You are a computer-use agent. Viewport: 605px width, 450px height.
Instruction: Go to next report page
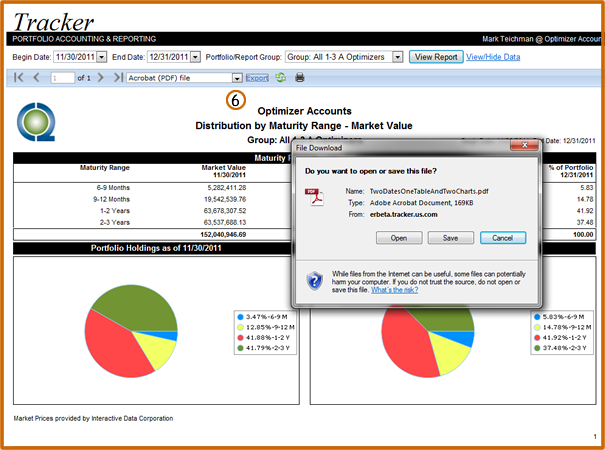click(101, 78)
